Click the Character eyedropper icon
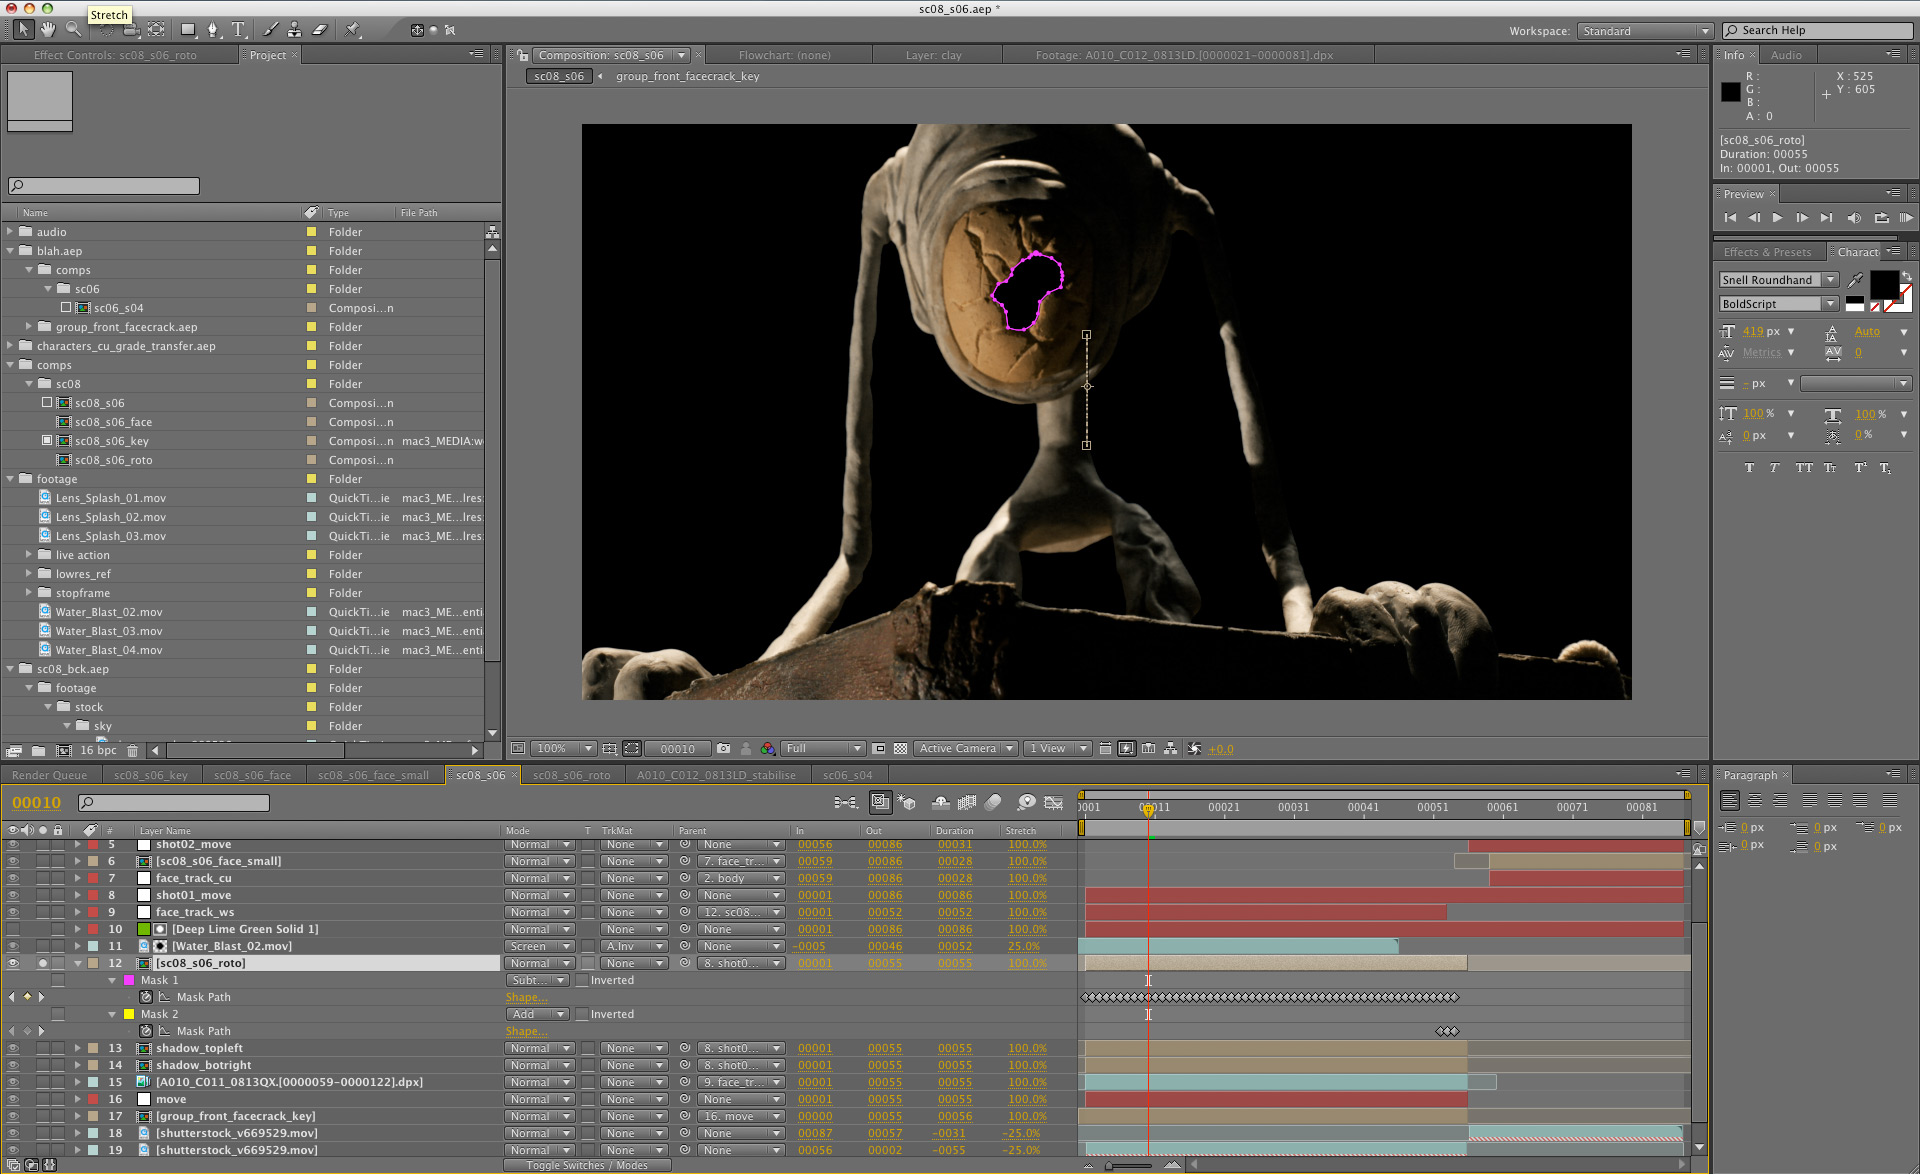 click(1855, 280)
